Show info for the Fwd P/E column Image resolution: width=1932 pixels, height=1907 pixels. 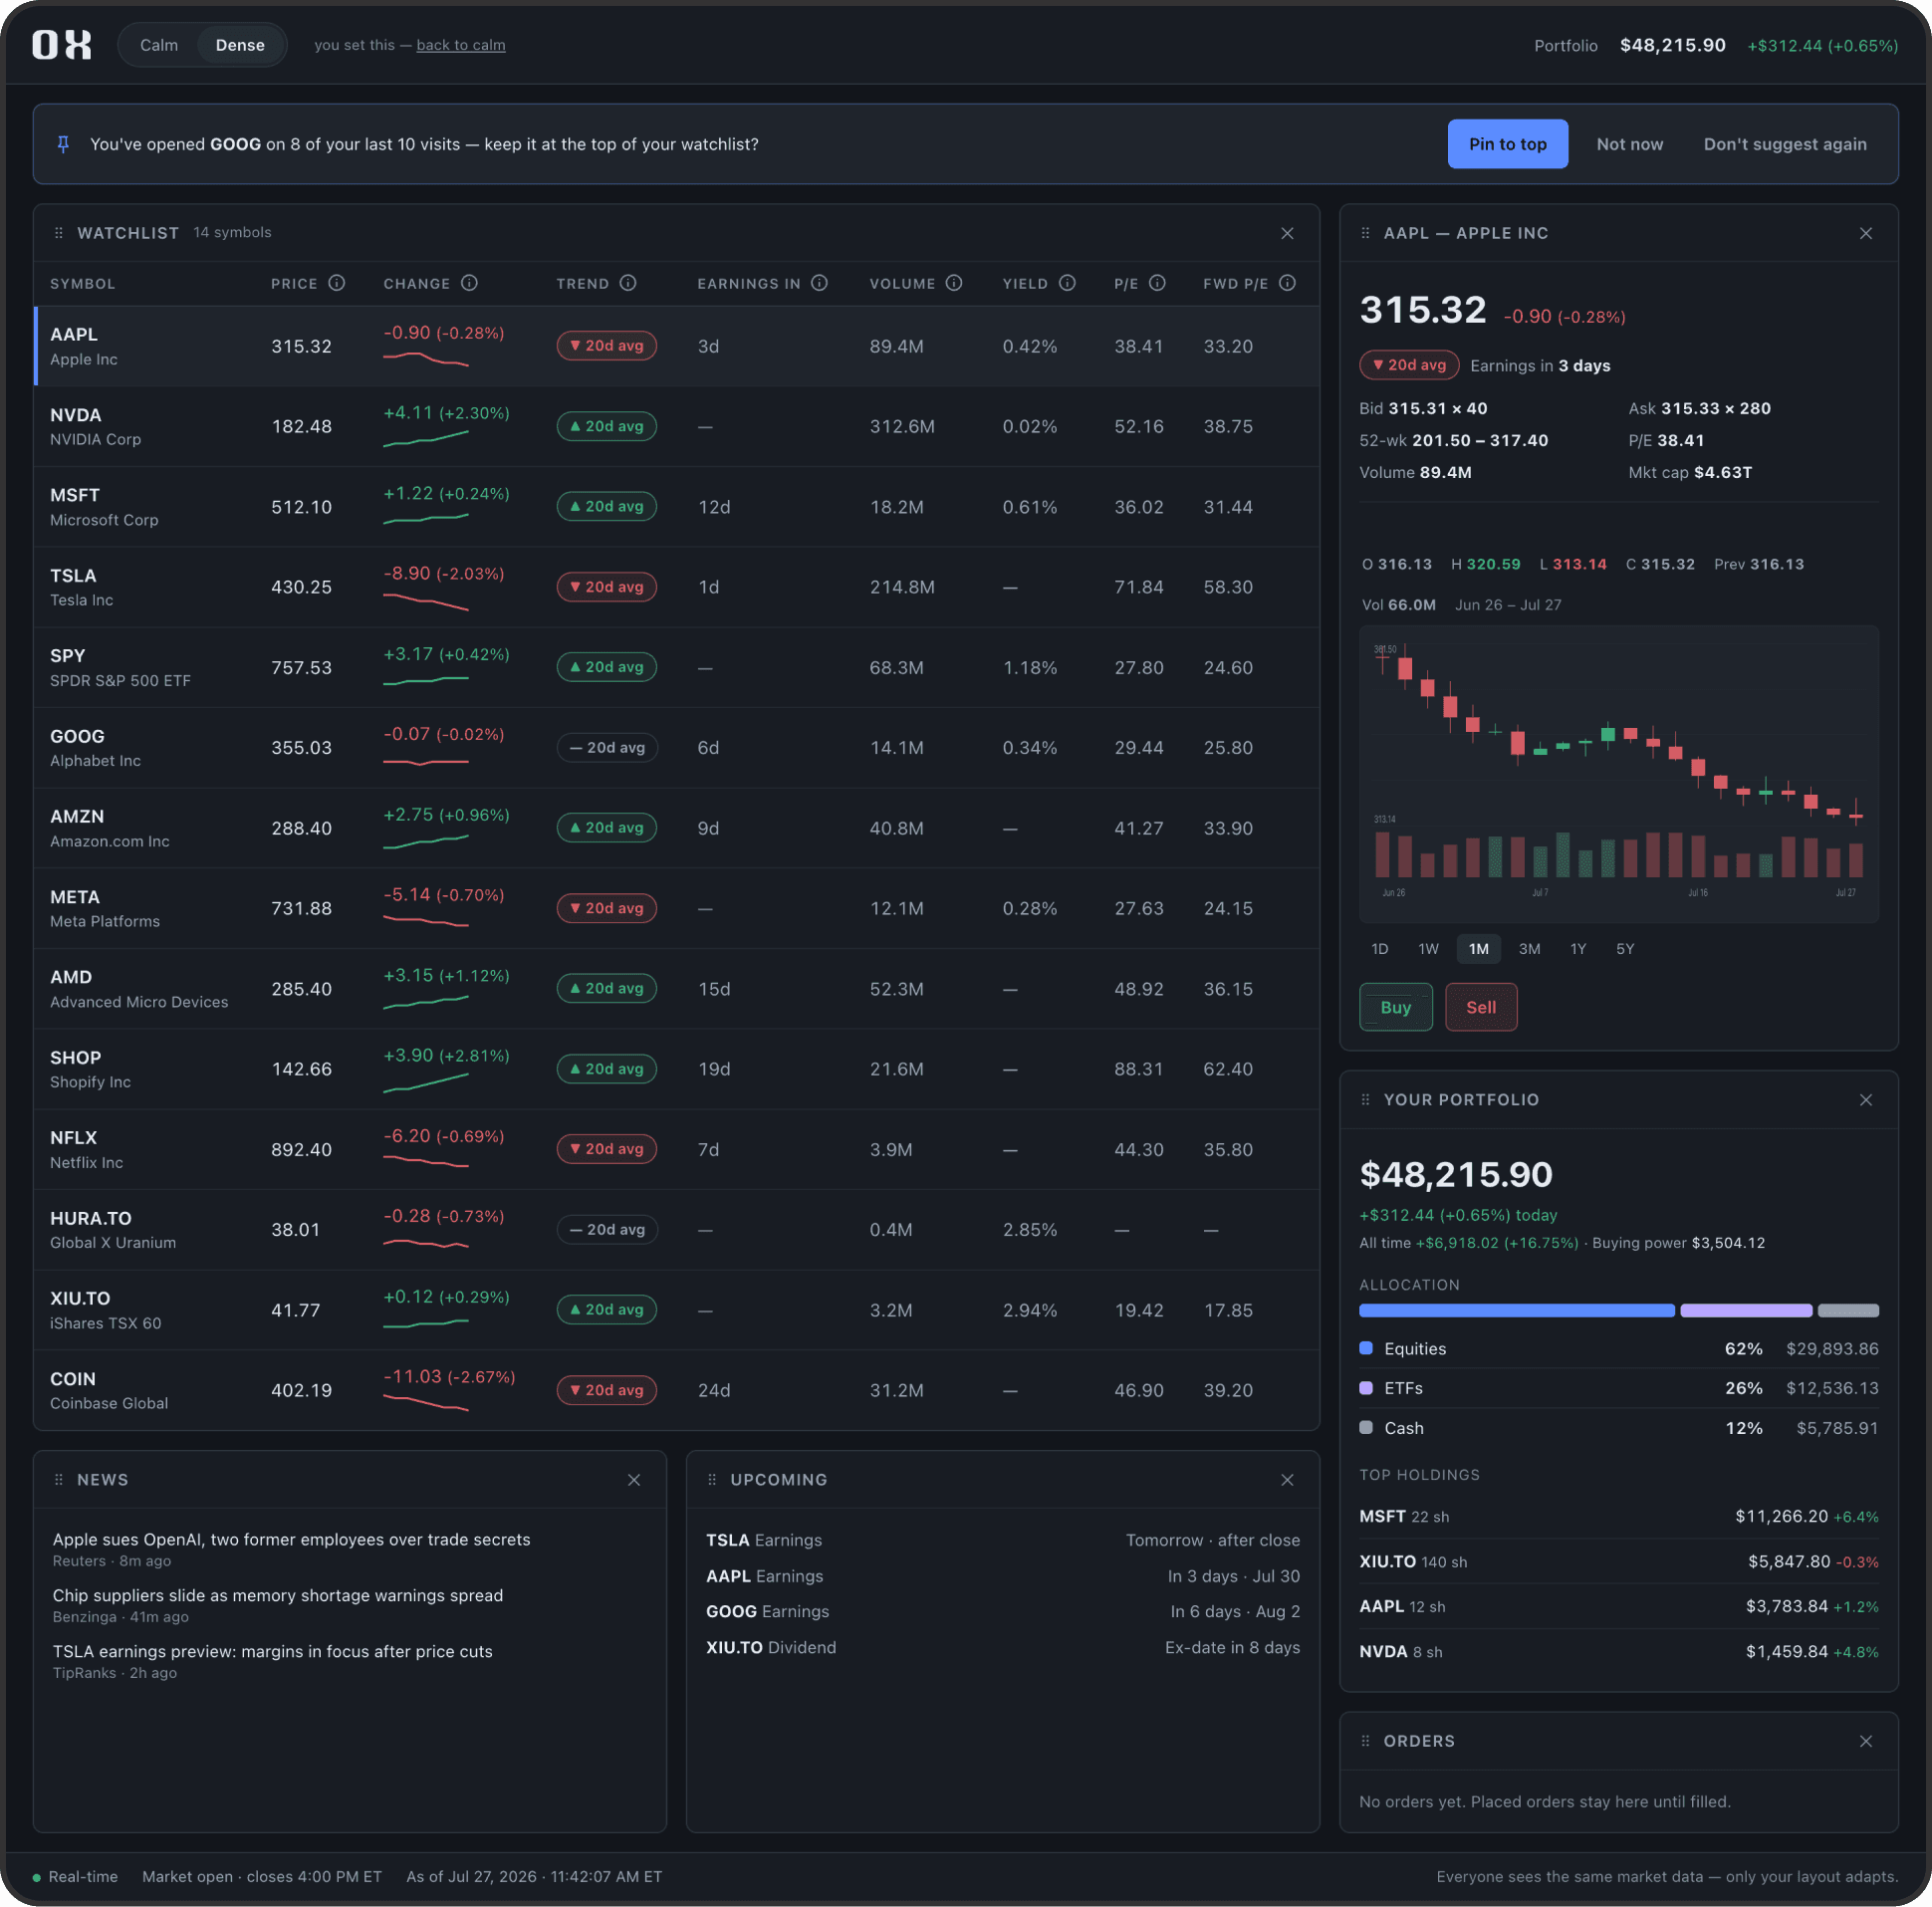pos(1287,283)
